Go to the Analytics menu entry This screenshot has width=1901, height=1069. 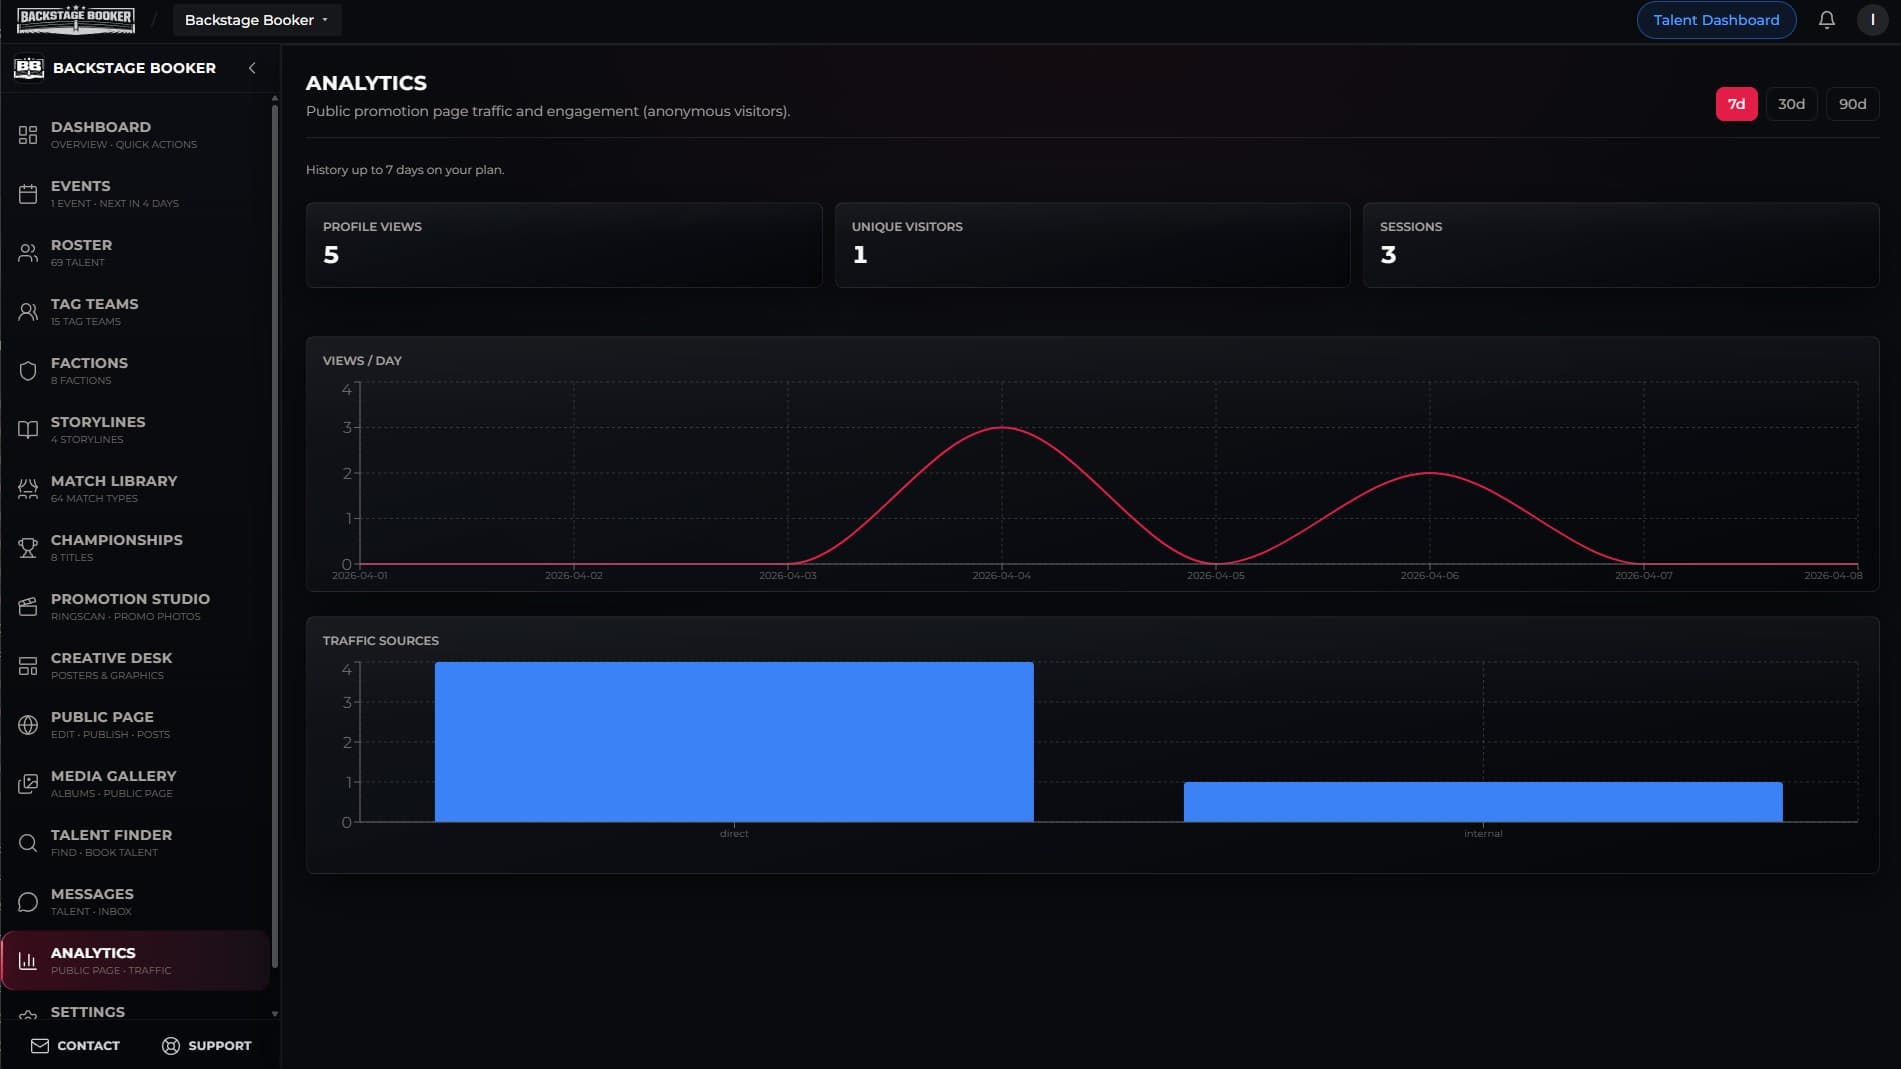(x=93, y=960)
